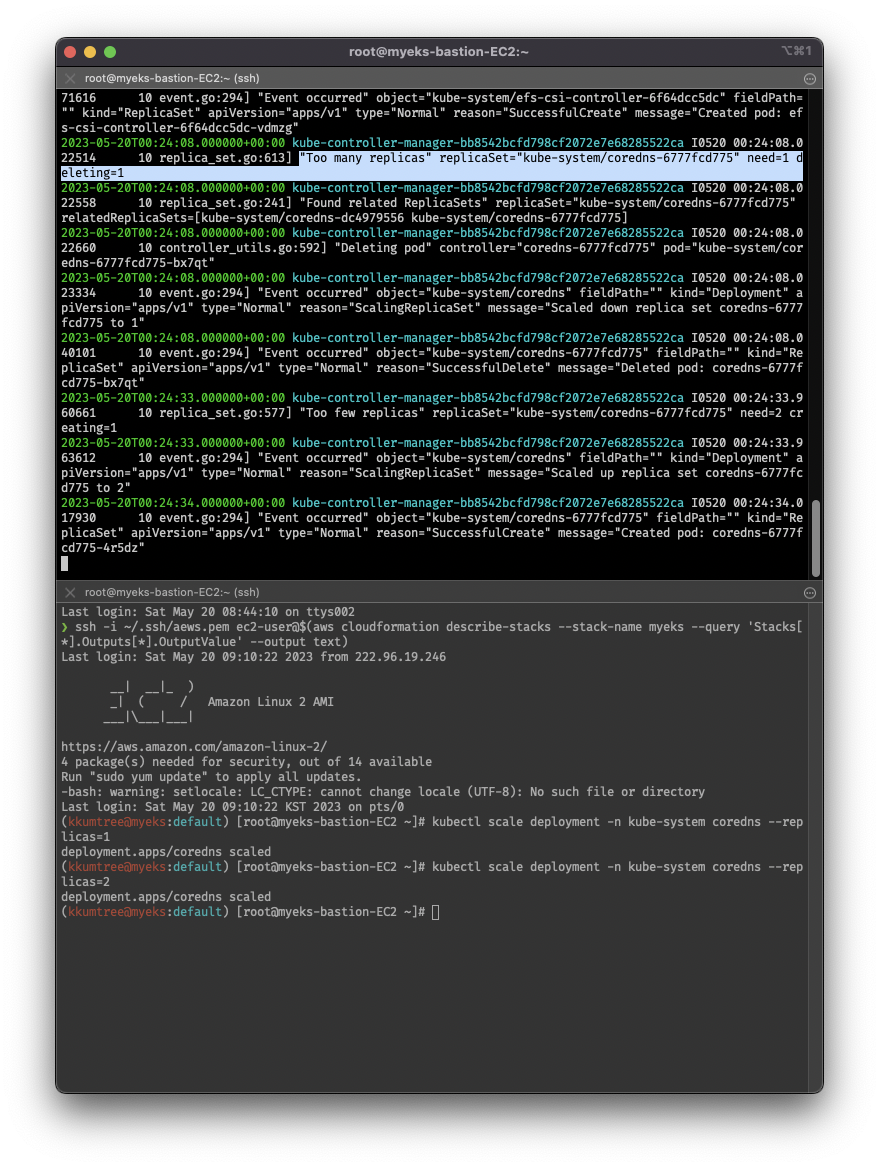Click 2023-05-20T00:24:34 timestamp in log

point(173,503)
